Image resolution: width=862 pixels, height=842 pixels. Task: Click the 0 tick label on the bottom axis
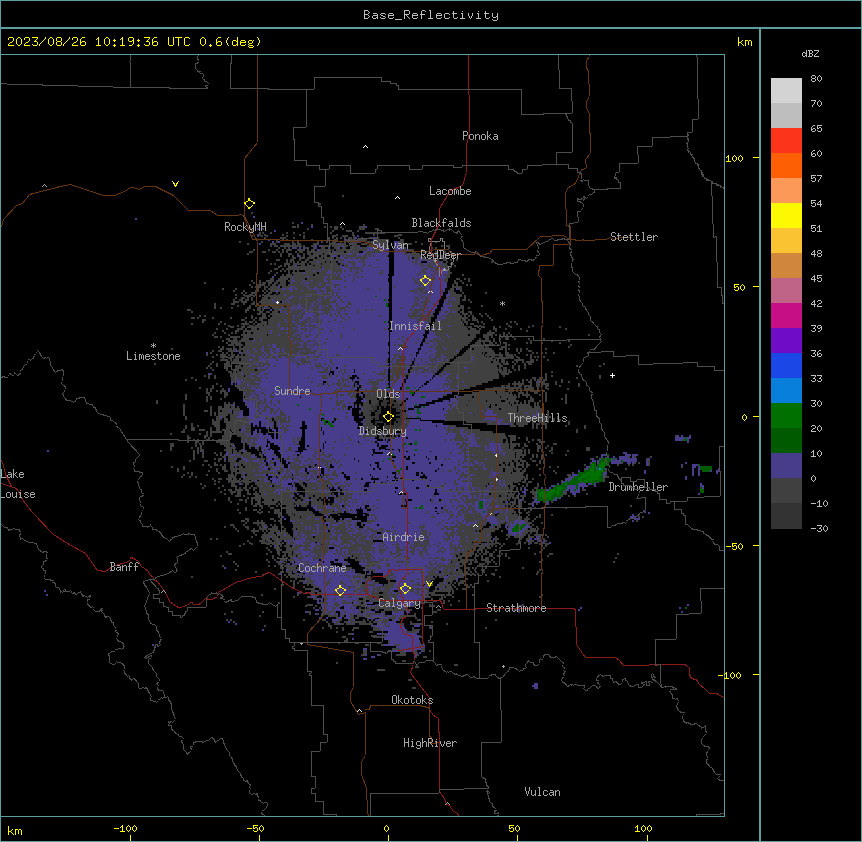387,828
